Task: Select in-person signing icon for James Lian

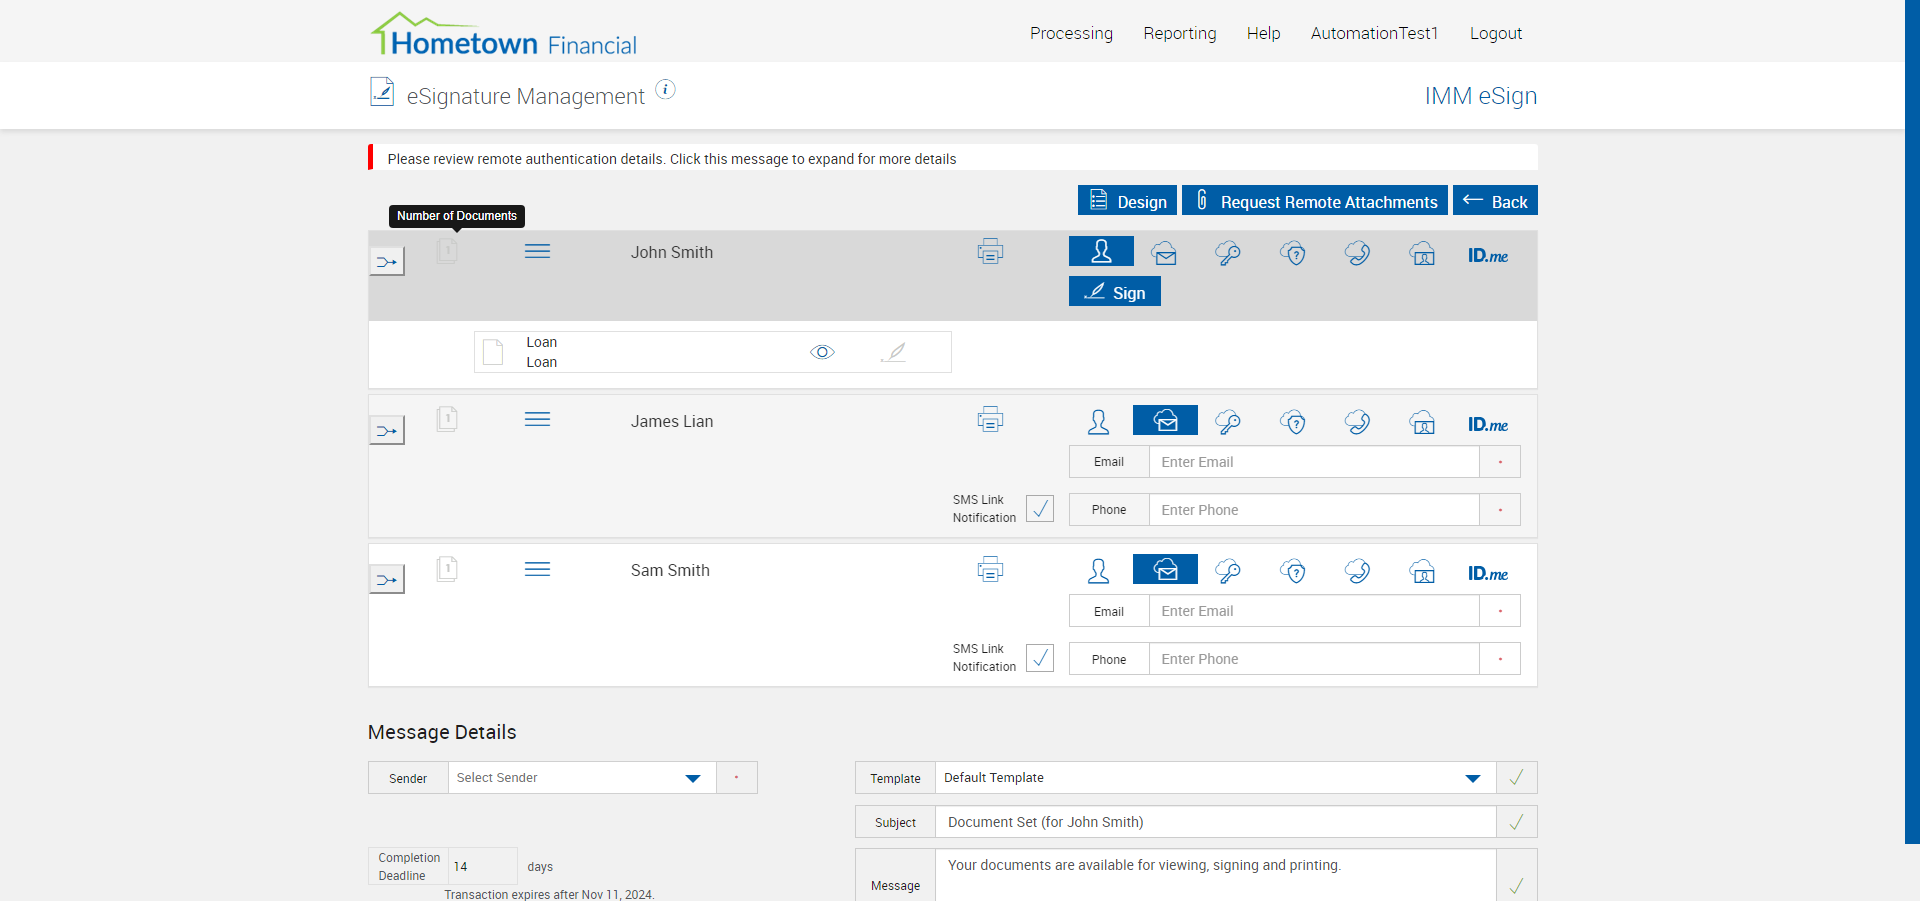Action: tap(1099, 422)
